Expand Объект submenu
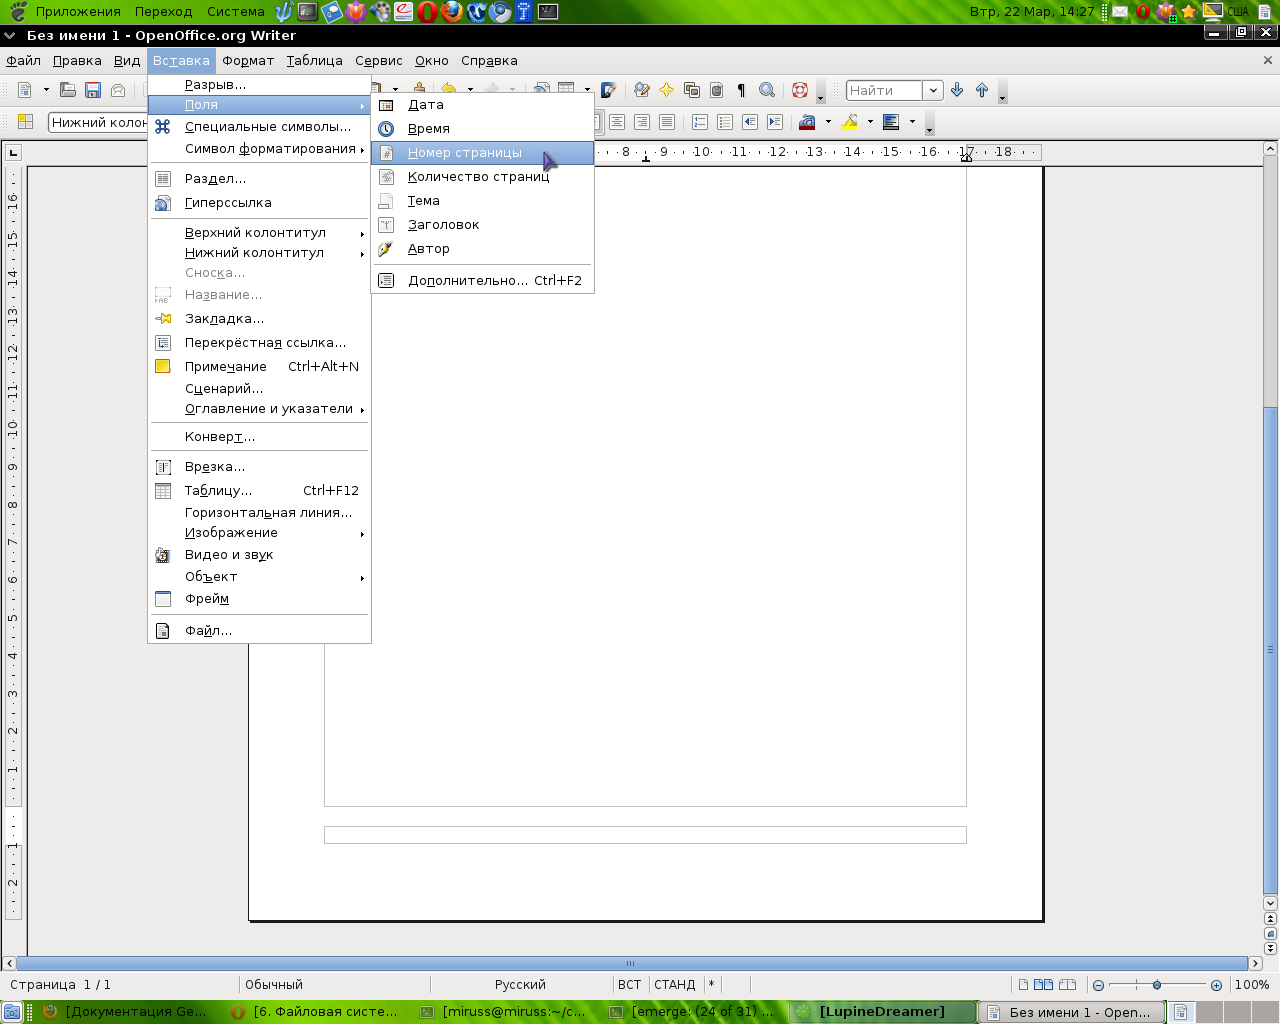The image size is (1280, 1024). click(x=259, y=577)
